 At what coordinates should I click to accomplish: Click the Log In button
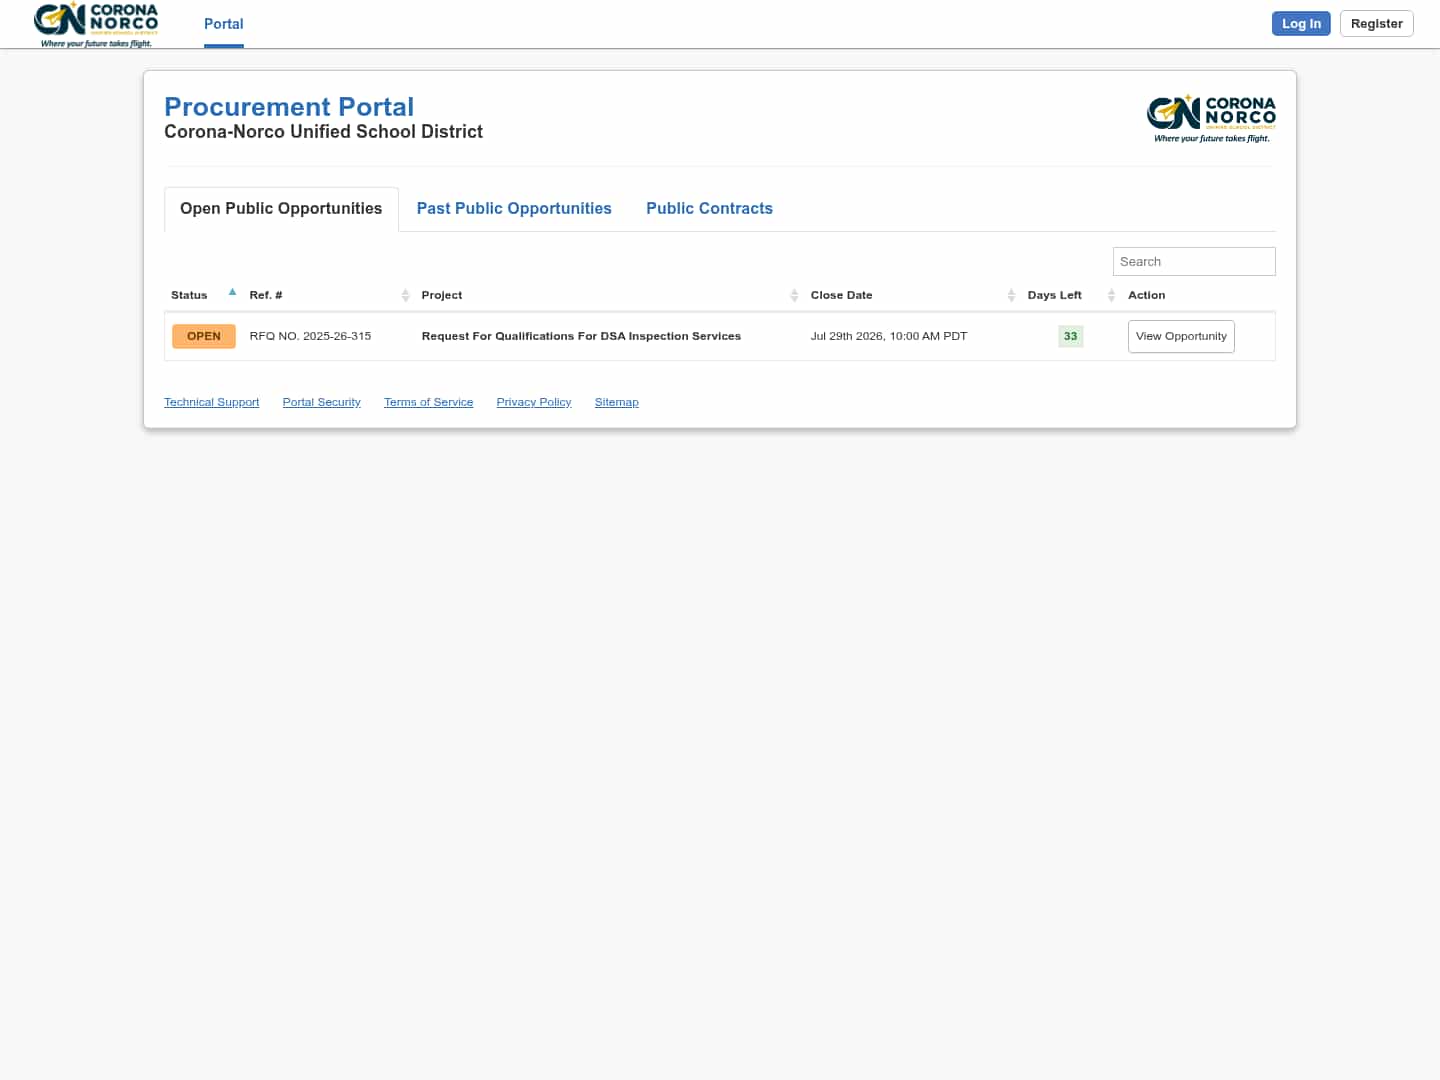pos(1301,24)
